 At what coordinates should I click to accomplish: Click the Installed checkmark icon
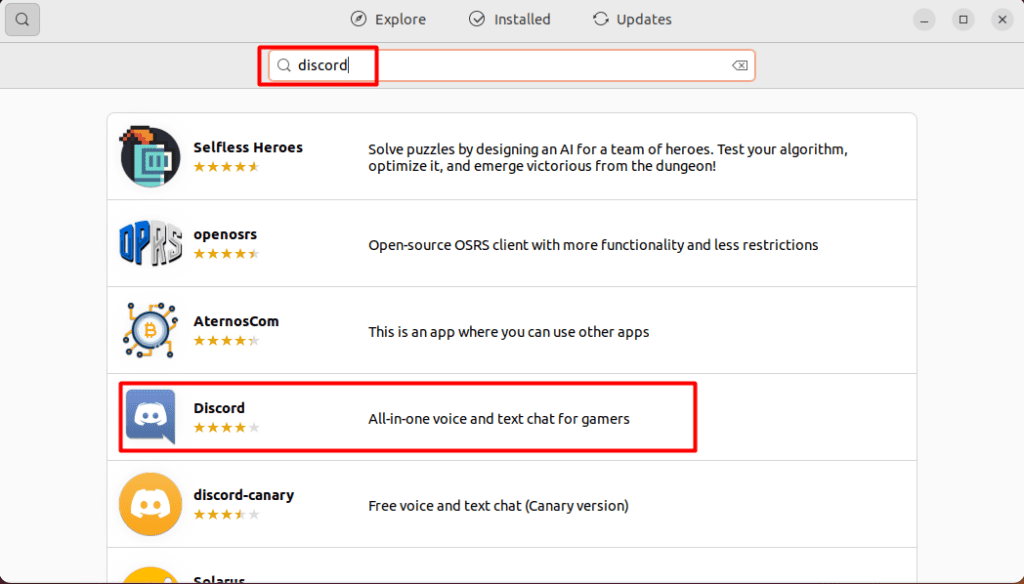pyautogui.click(x=477, y=19)
